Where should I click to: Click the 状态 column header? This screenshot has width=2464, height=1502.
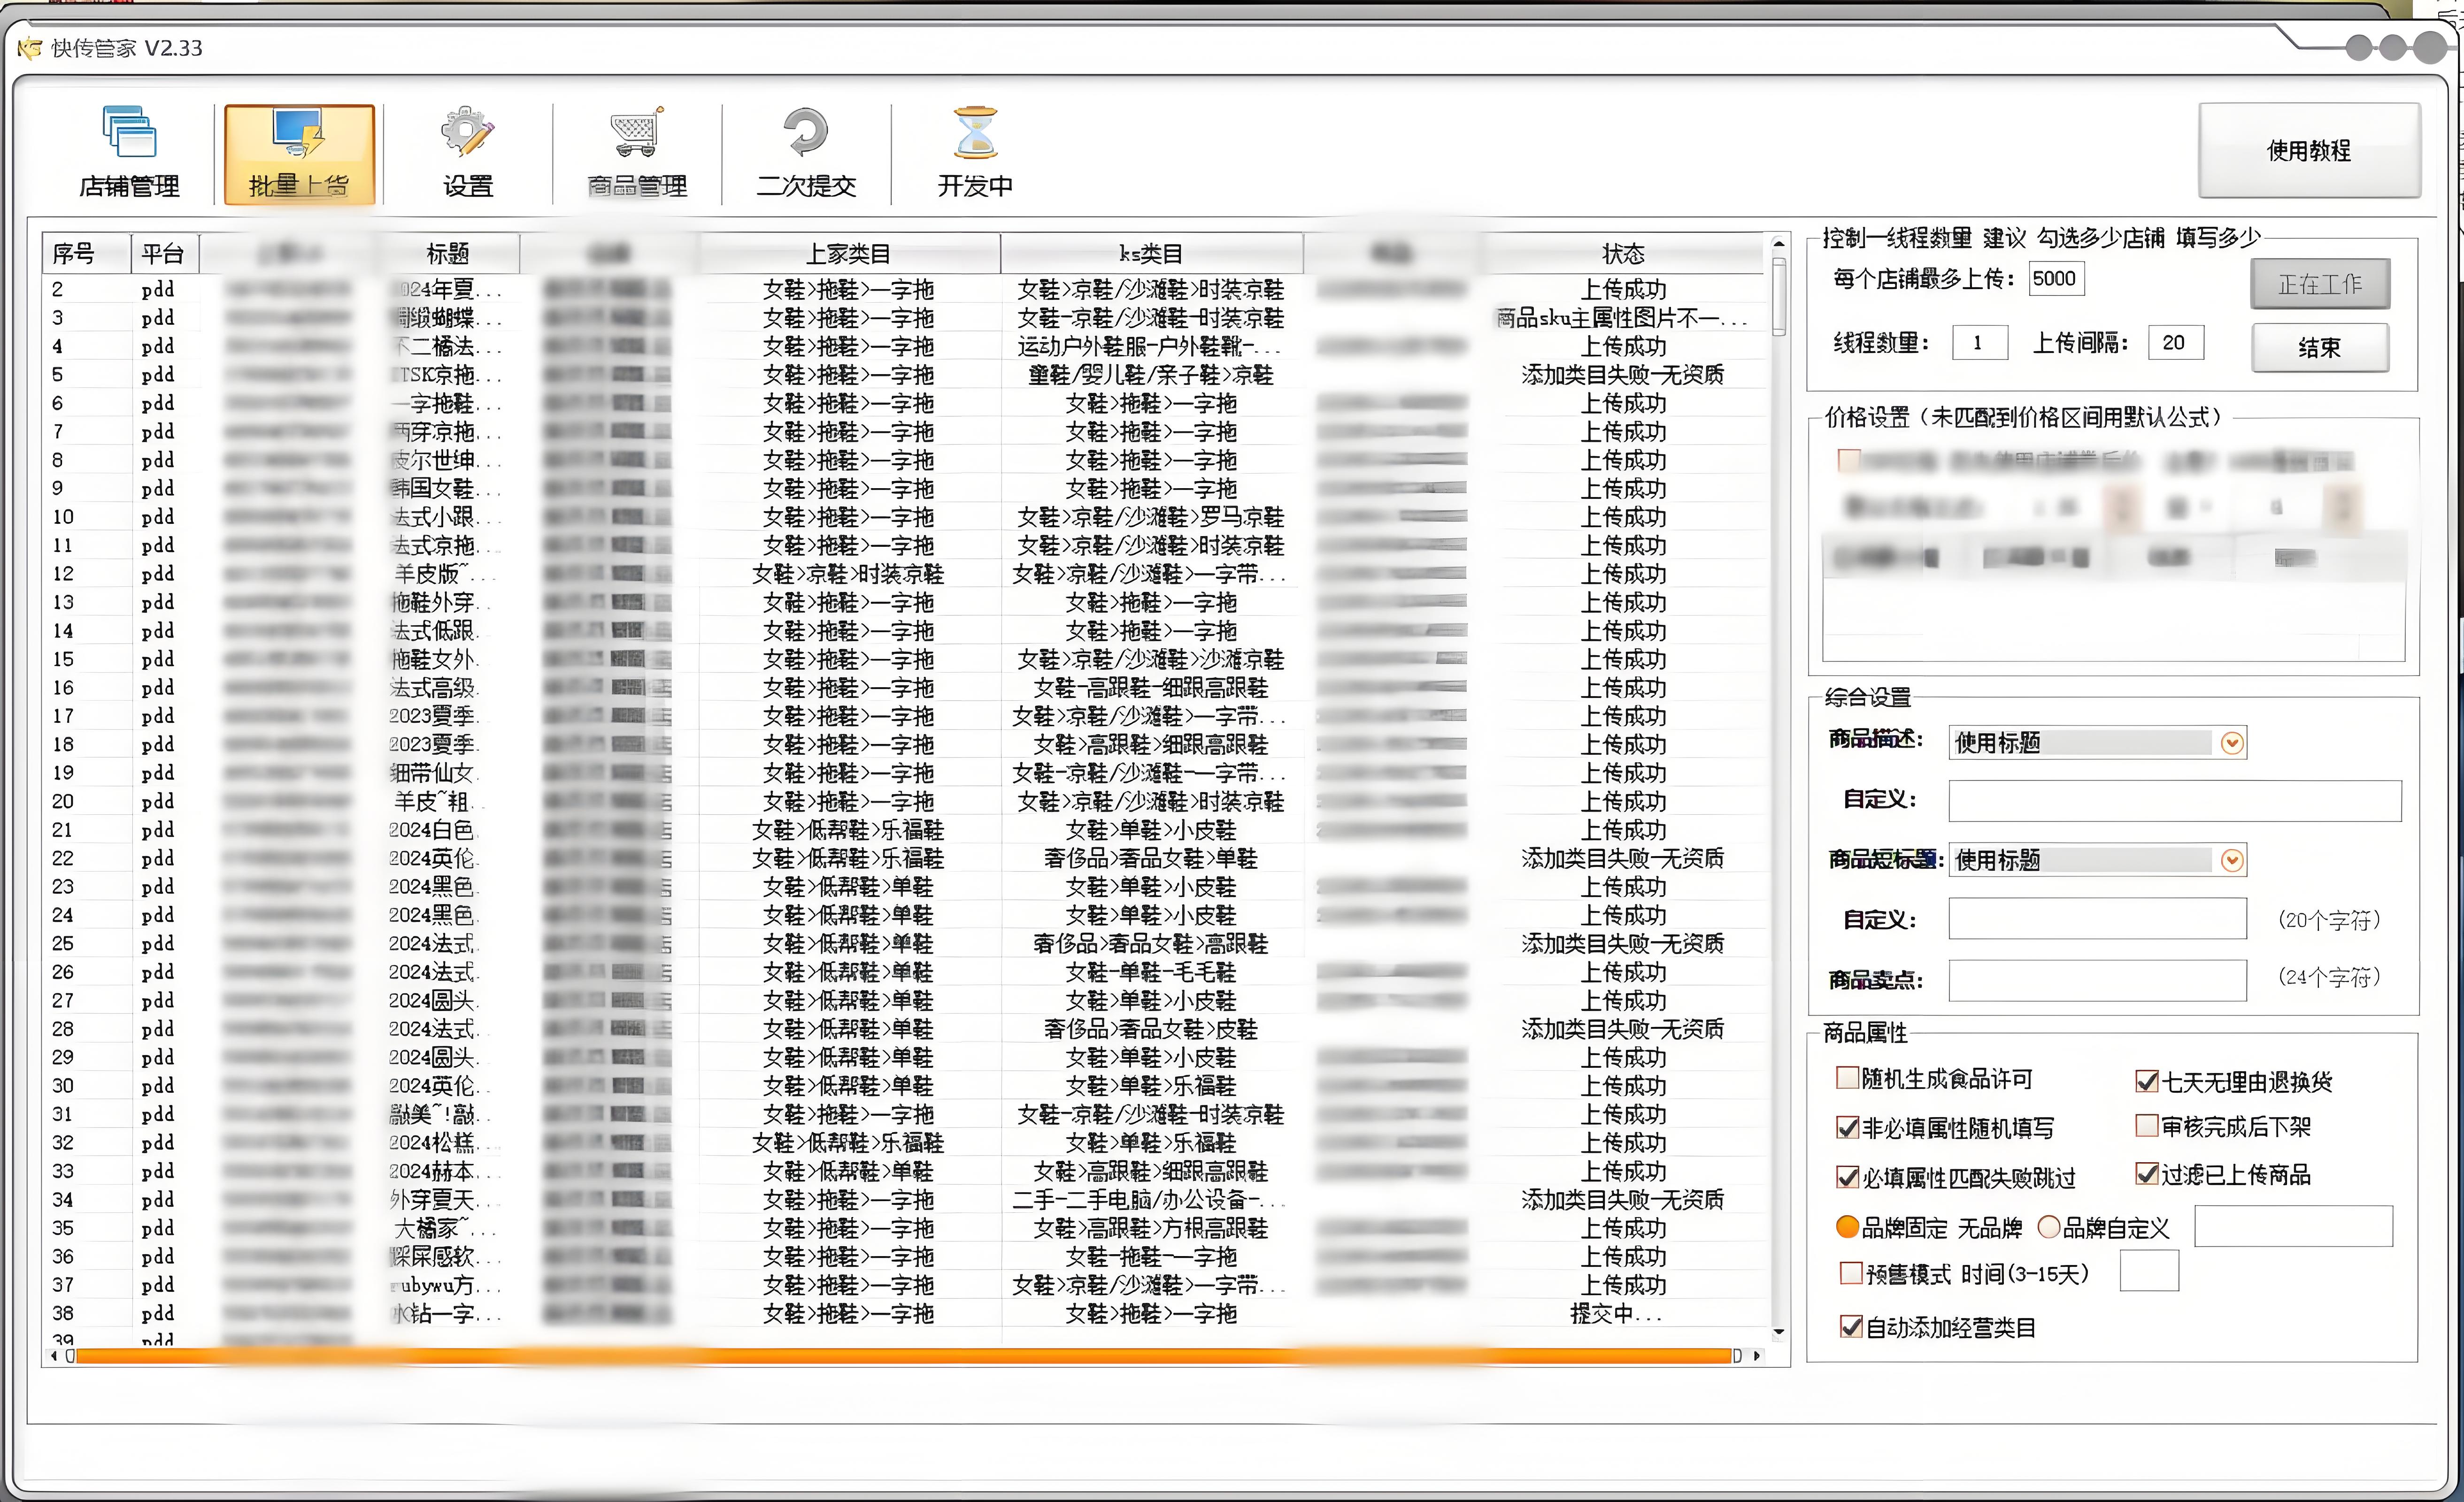[x=1622, y=254]
